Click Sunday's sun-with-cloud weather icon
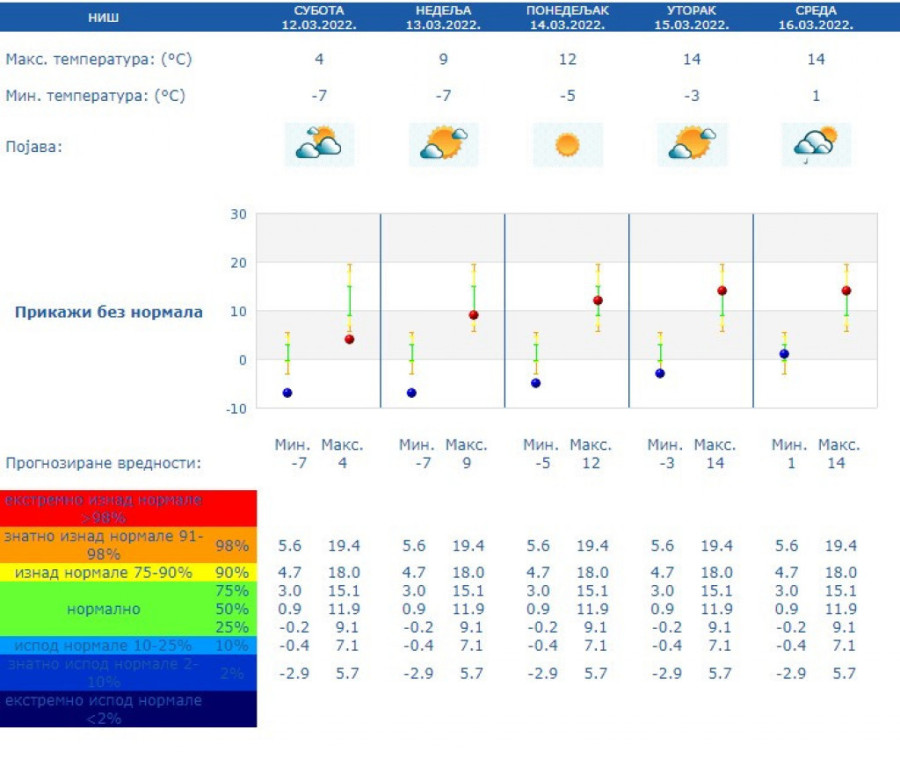Viewport: 900px width, 759px height. click(443, 145)
